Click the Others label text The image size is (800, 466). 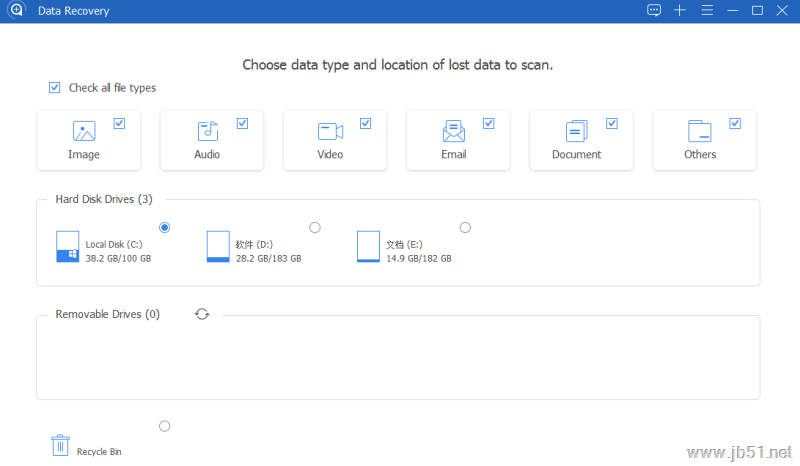pos(700,154)
